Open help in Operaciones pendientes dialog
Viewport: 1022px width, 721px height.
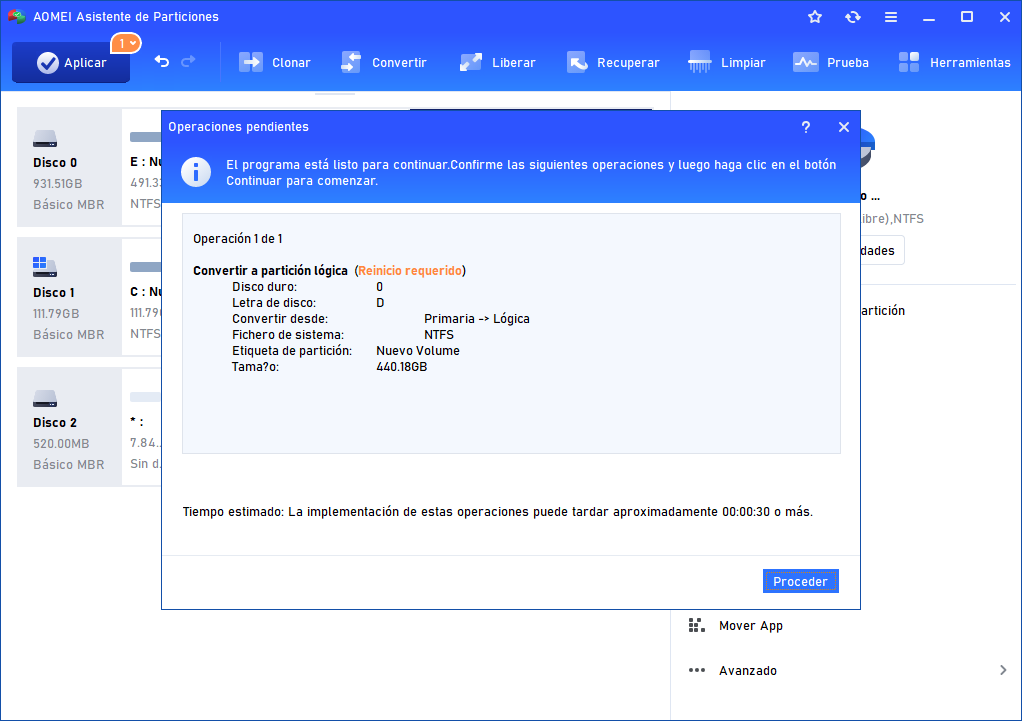coord(806,127)
